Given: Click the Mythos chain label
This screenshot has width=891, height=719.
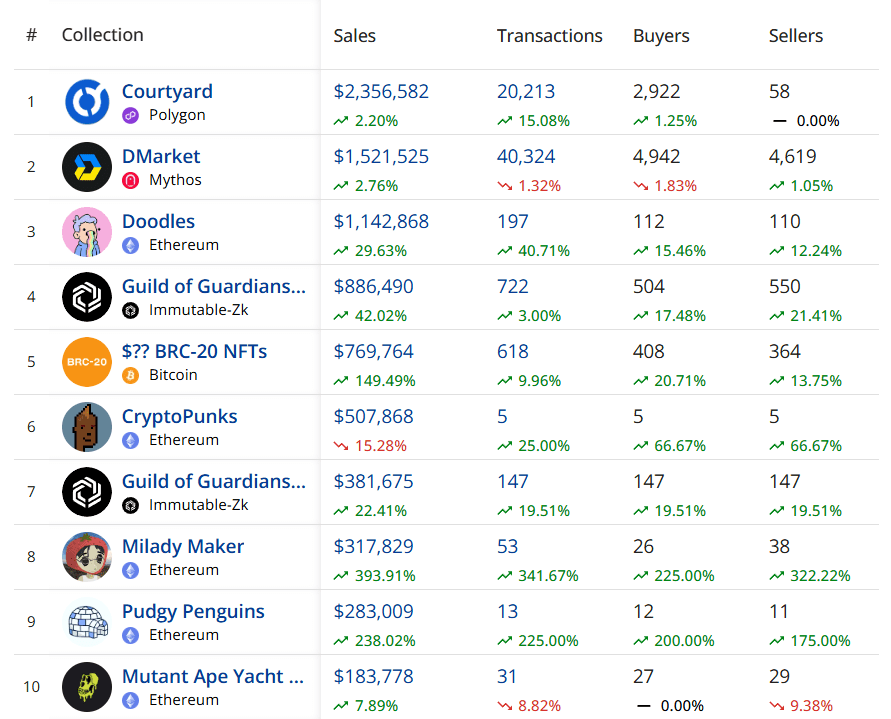Looking at the screenshot, I should tap(176, 180).
